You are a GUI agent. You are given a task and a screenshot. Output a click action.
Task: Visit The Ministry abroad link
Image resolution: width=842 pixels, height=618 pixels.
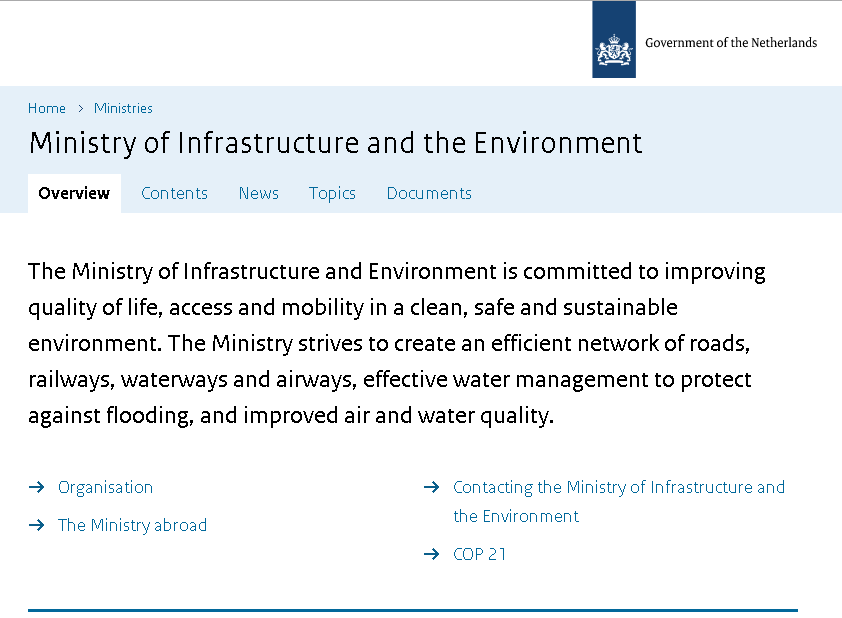pos(133,525)
